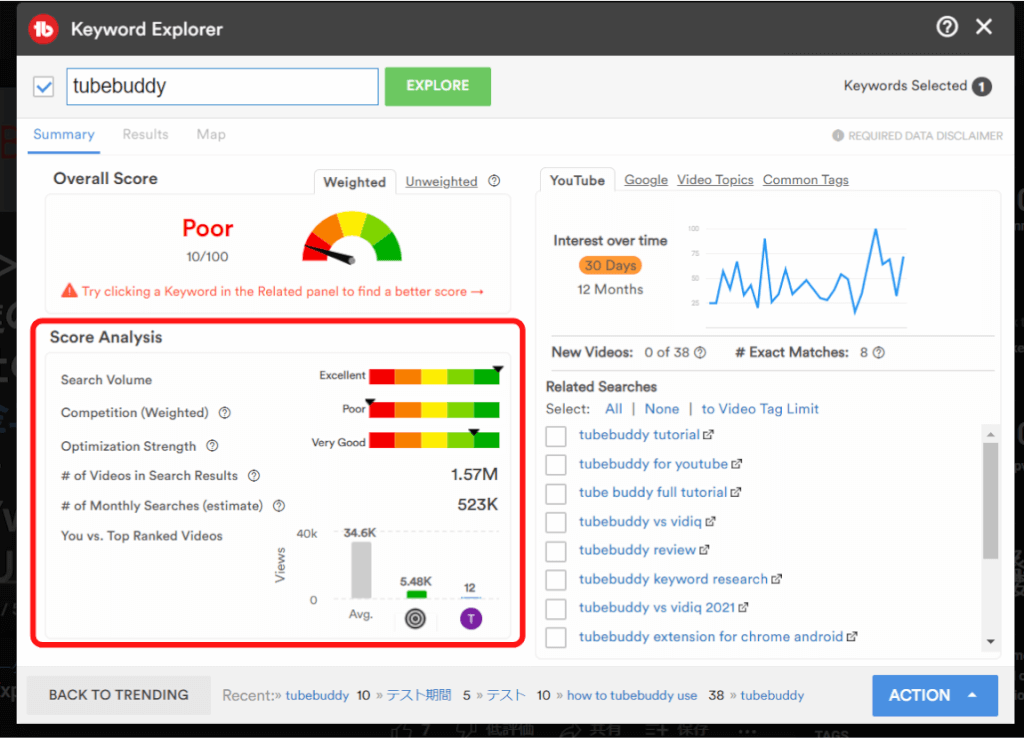
Task: Click recent keyword 'テスト期間'
Action: pyautogui.click(x=419, y=696)
